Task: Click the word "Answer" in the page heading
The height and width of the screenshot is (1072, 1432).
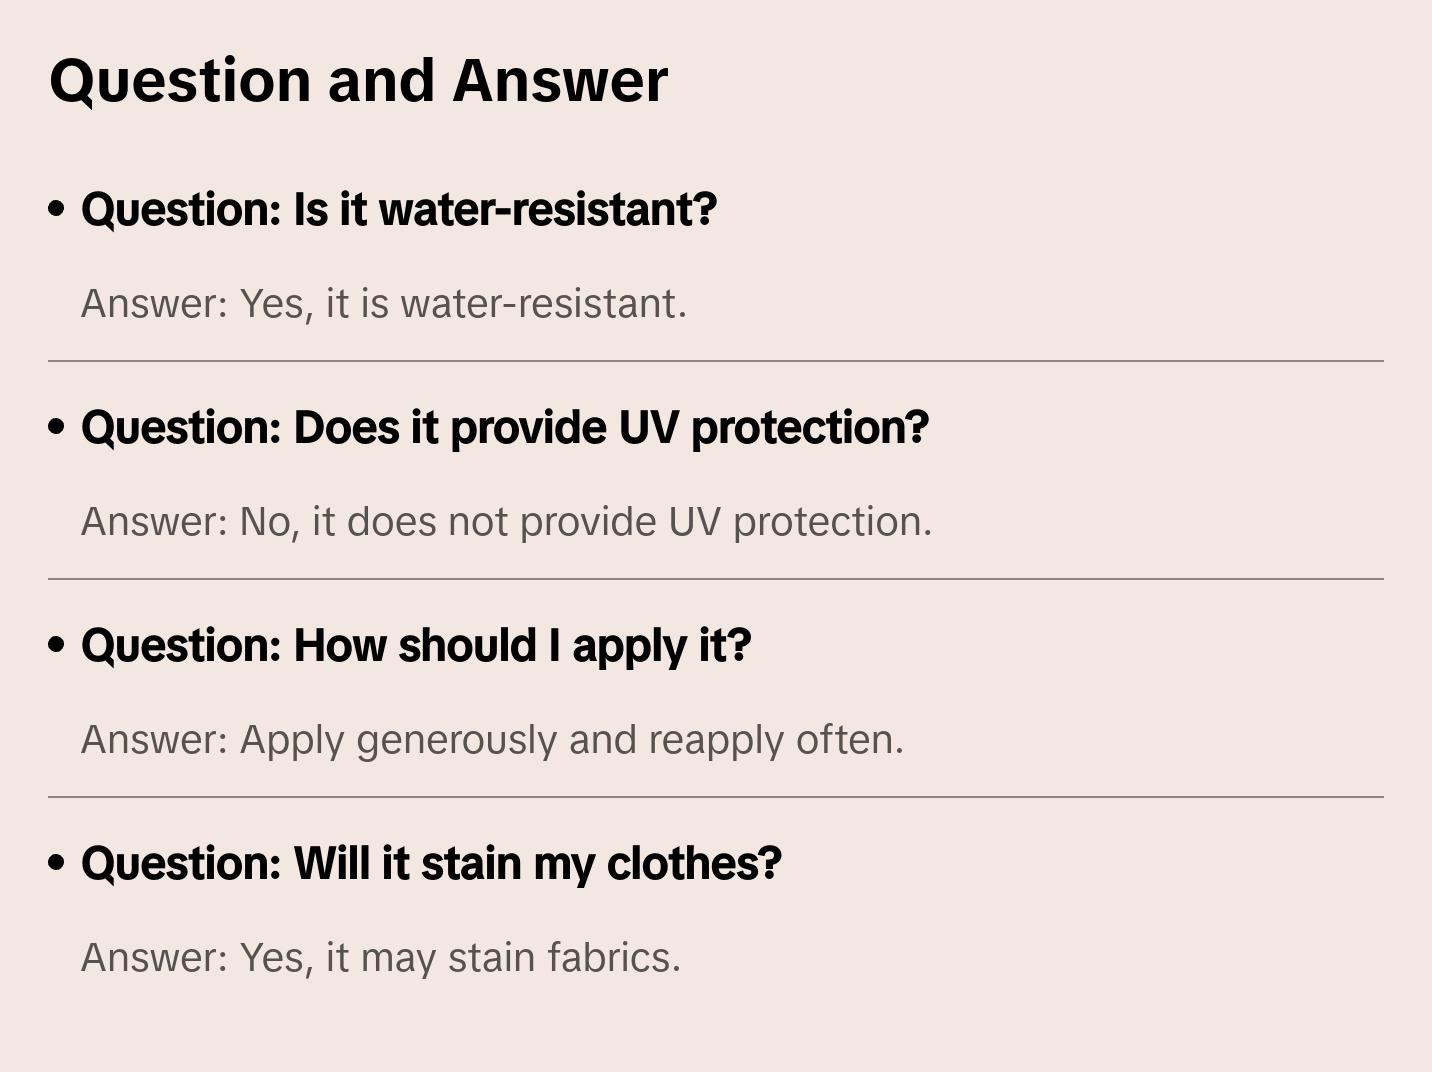Action: coord(560,81)
